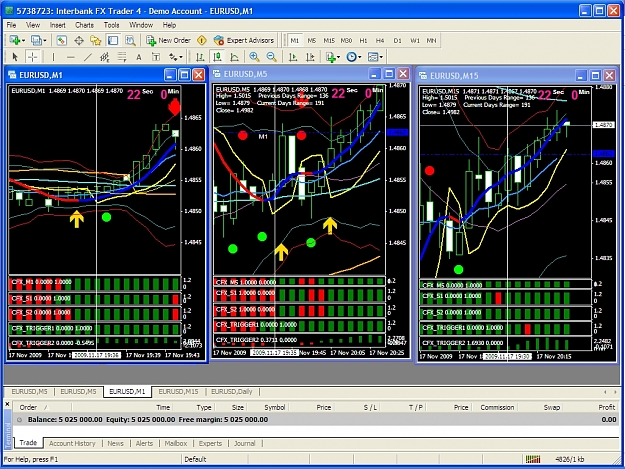Viewport: 625px width, 469px height.
Task: Open the Market Watch panel icon
Action: 61,40
